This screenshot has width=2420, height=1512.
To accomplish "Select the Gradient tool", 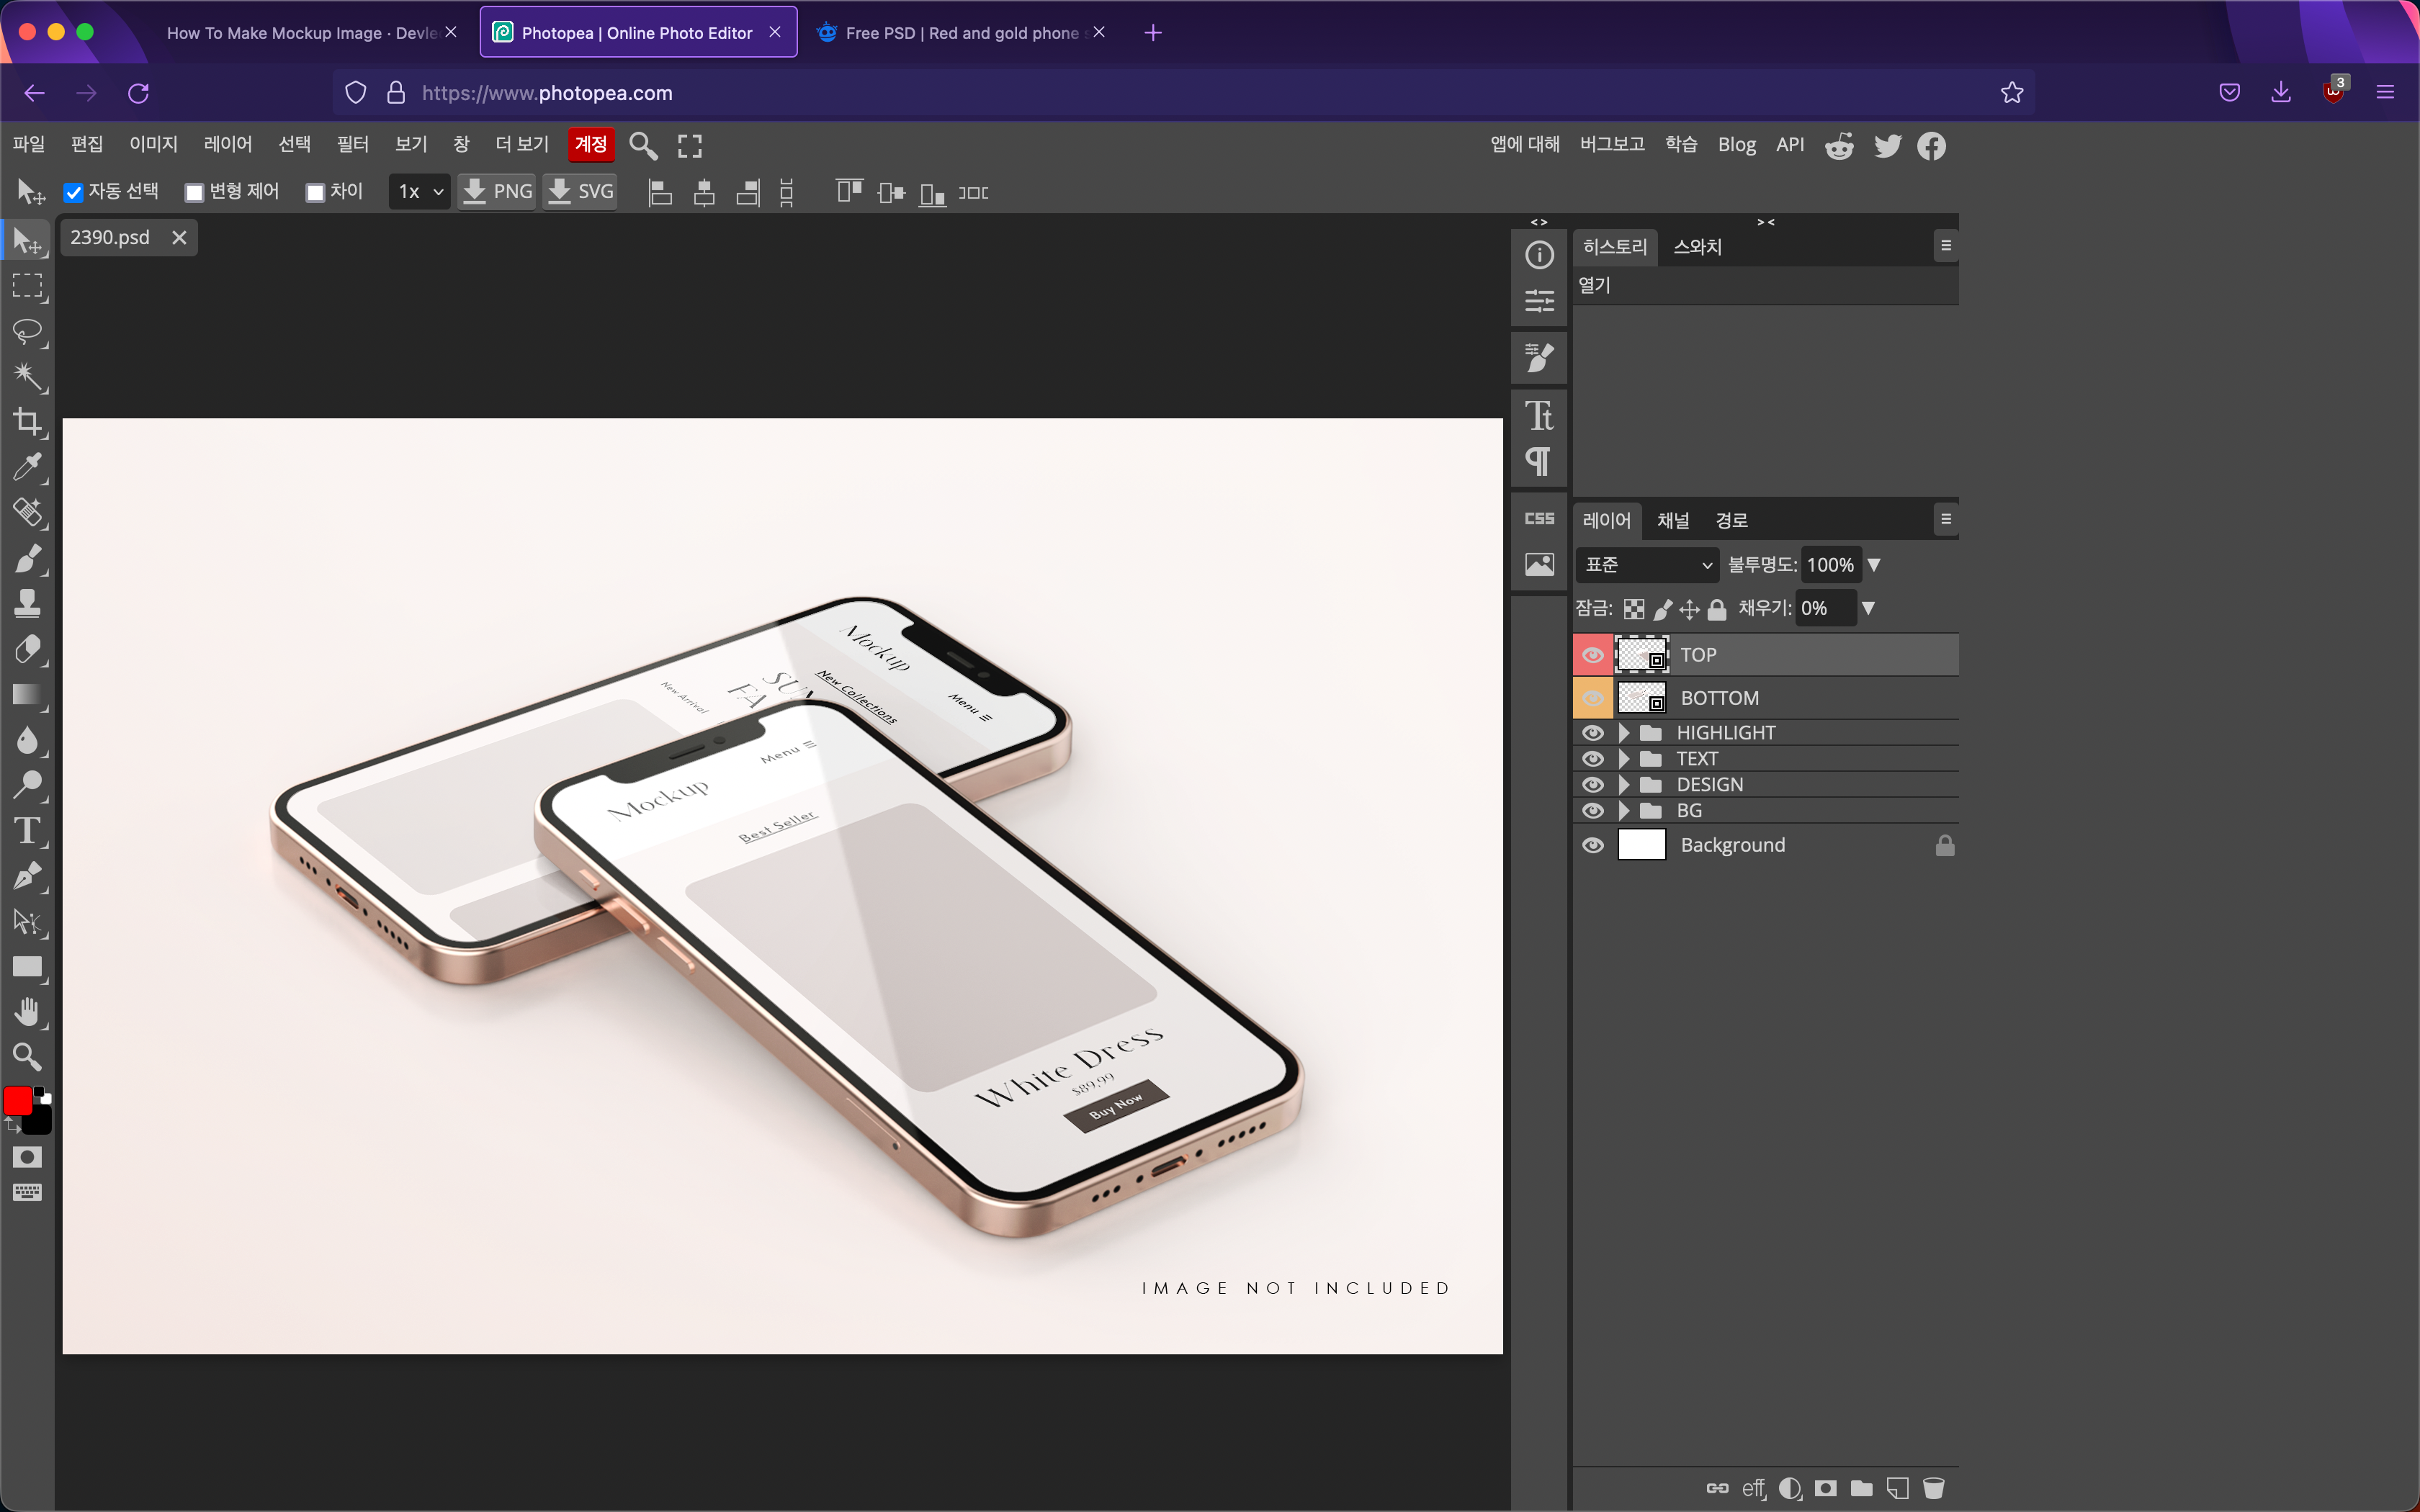I will tap(27, 694).
